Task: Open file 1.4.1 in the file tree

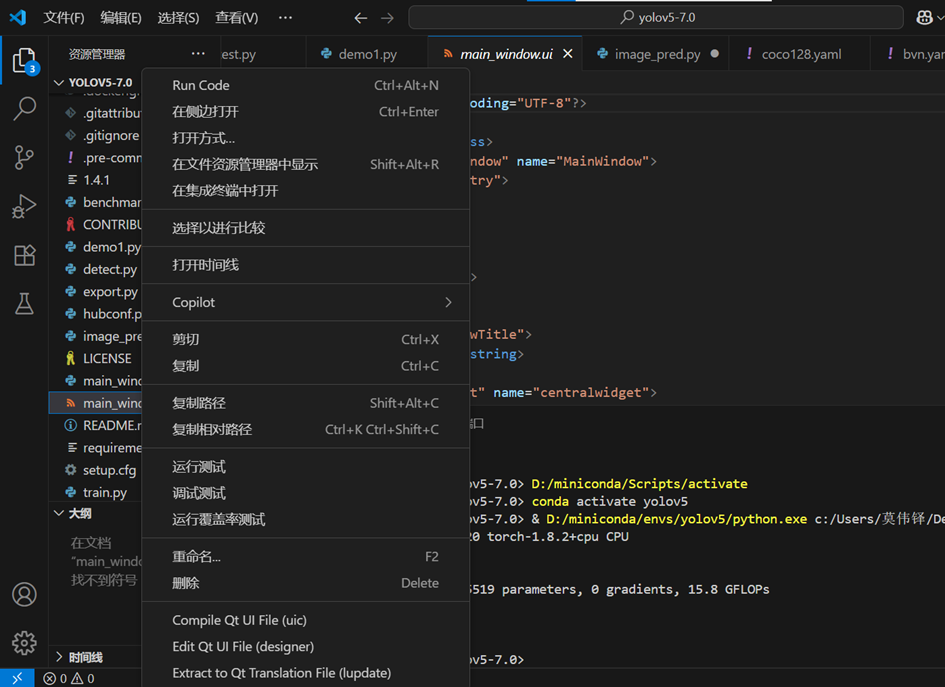Action: click(x=95, y=180)
